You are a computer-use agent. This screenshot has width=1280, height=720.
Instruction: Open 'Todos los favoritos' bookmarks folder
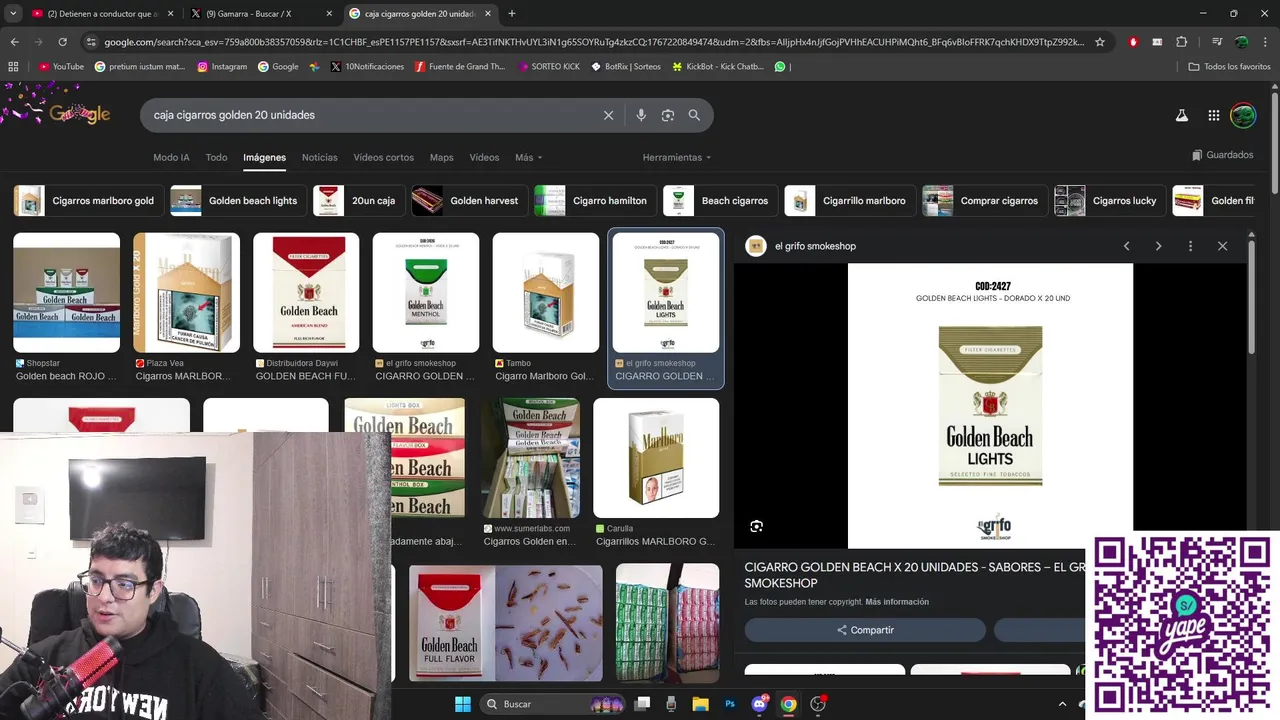[x=1230, y=66]
